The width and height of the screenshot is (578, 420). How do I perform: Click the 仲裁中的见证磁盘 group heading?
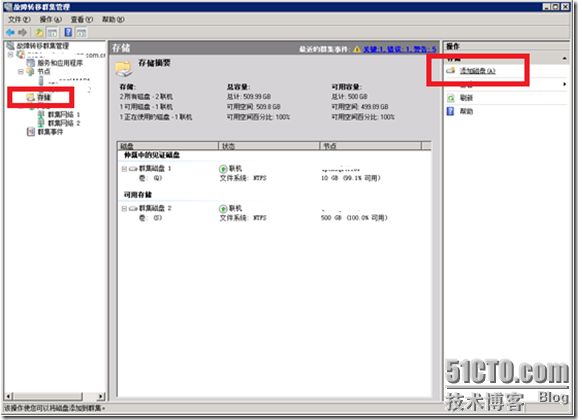pyautogui.click(x=152, y=155)
